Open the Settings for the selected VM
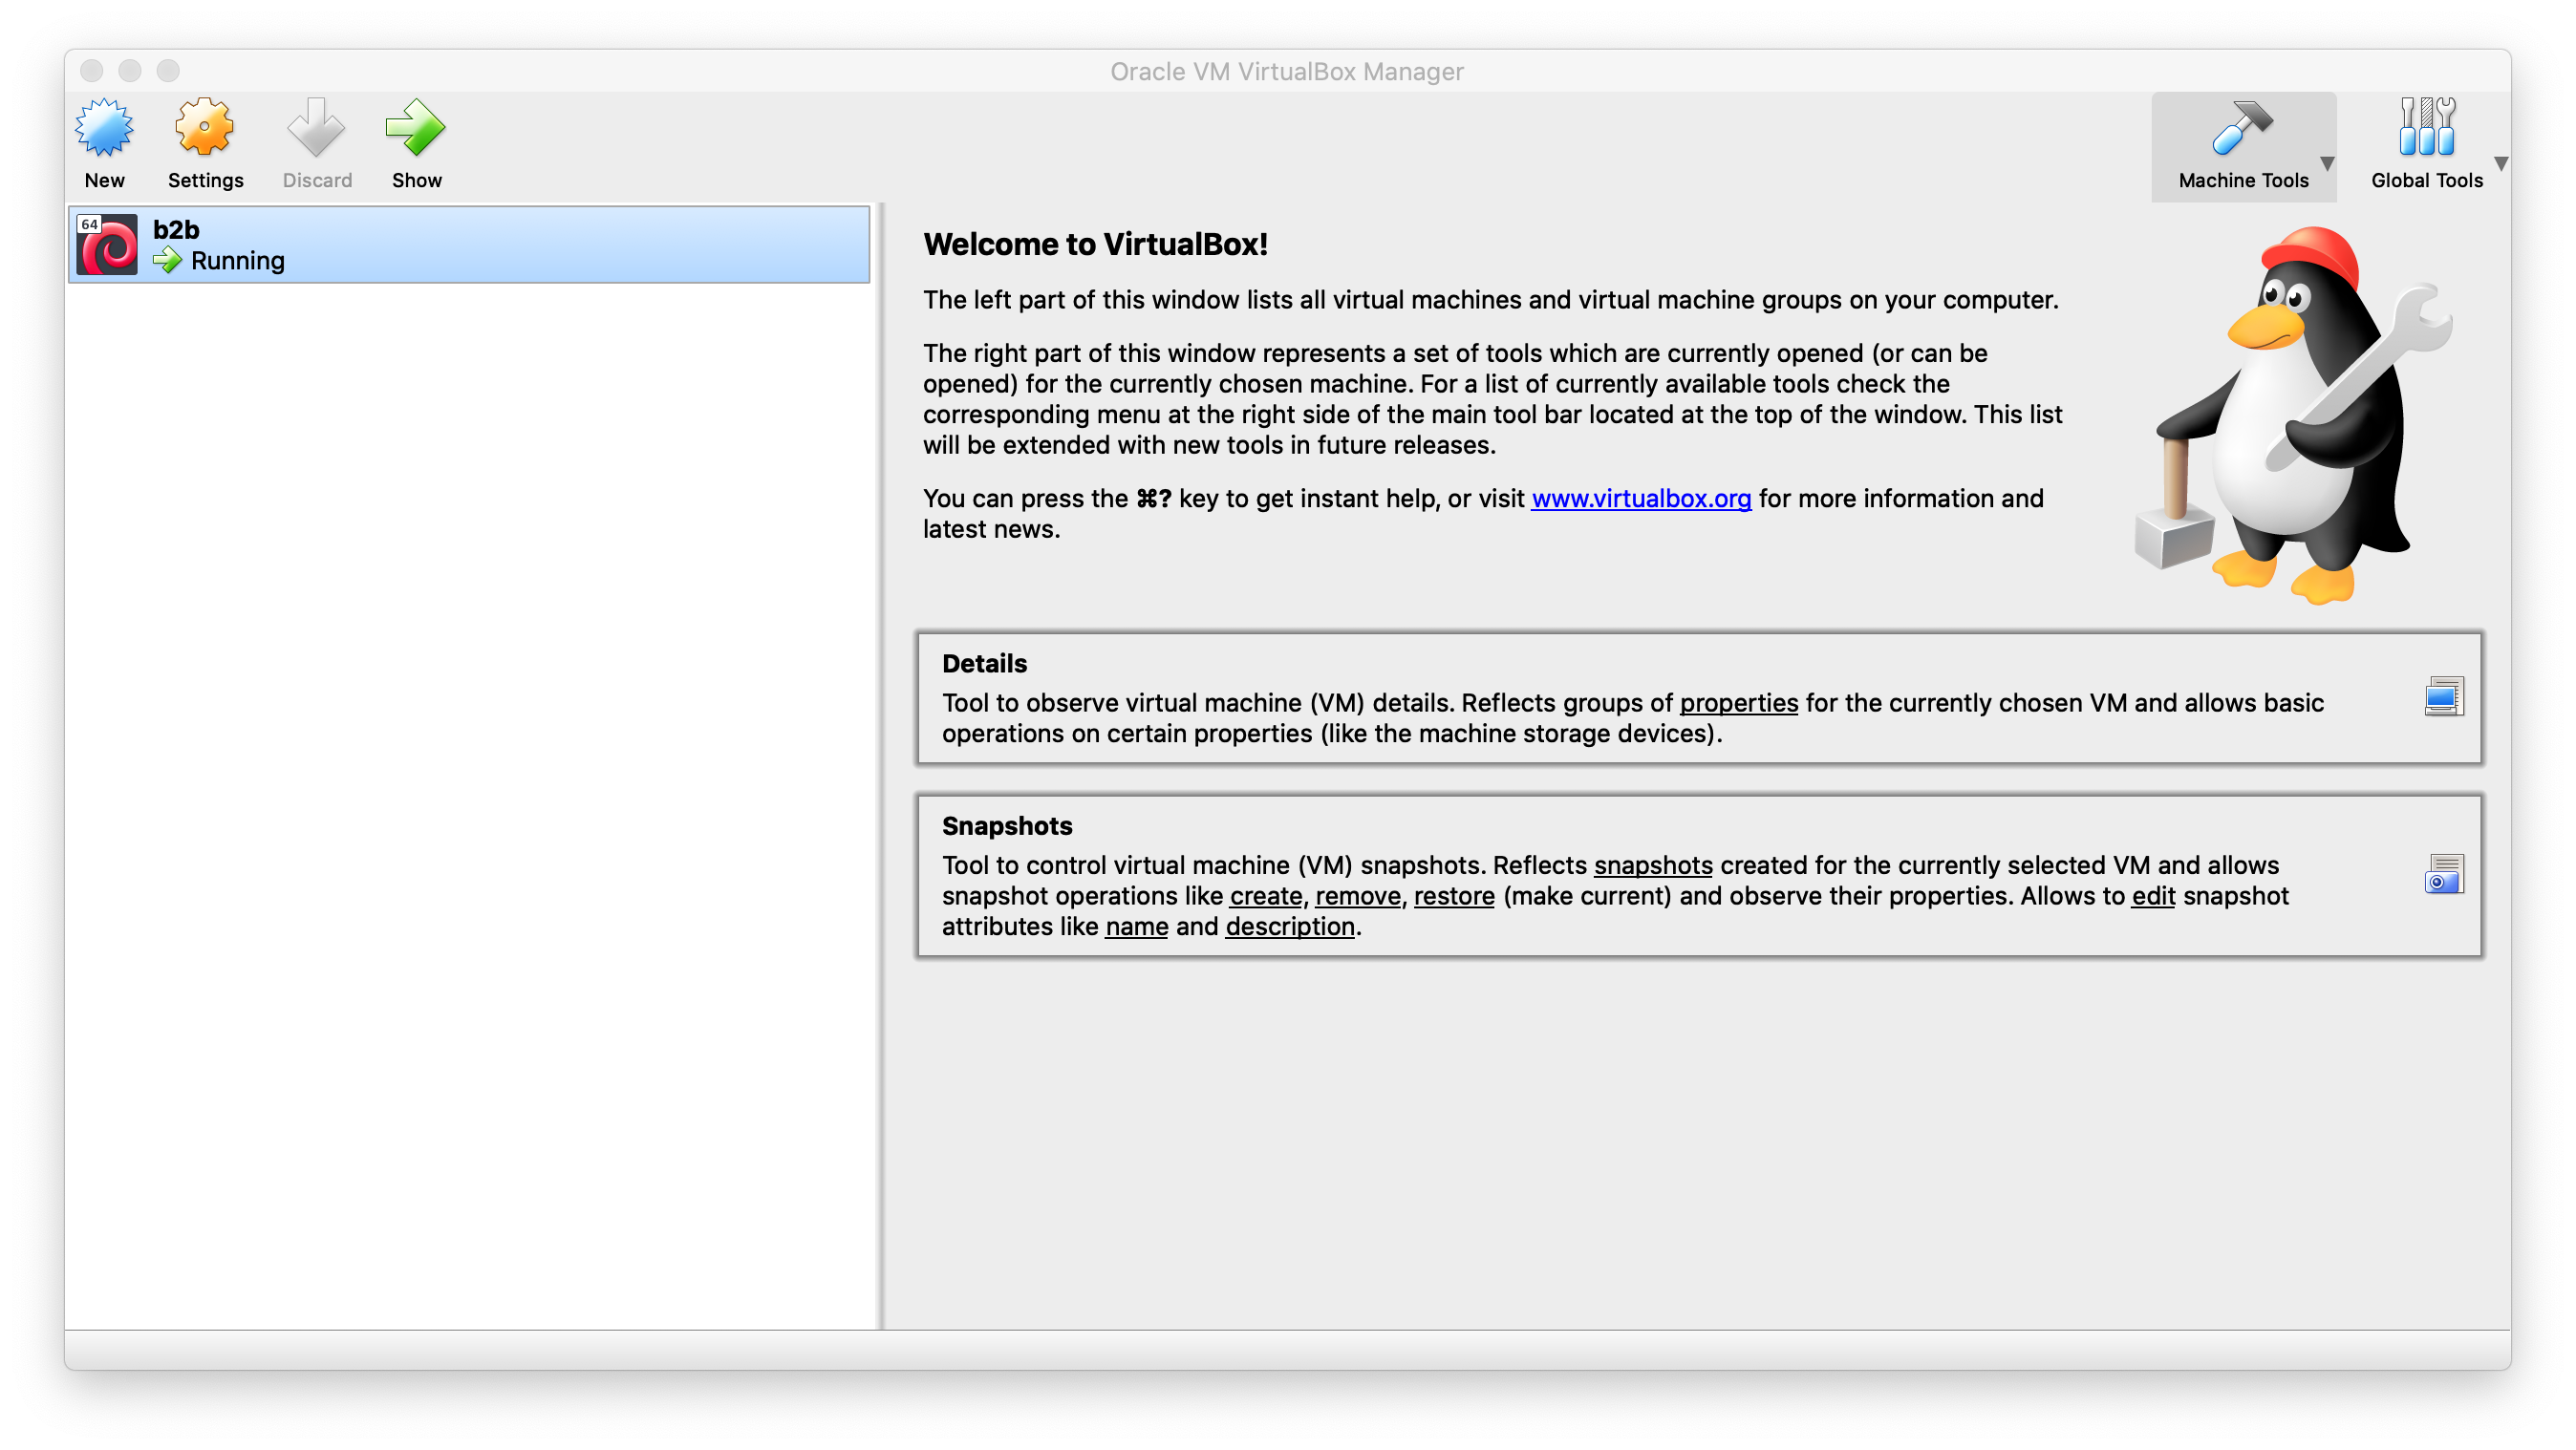 (x=204, y=128)
